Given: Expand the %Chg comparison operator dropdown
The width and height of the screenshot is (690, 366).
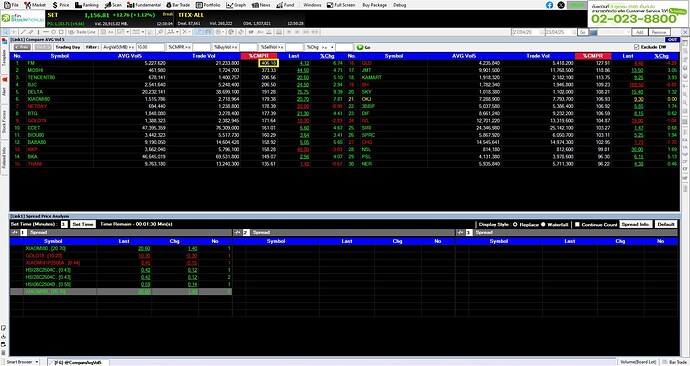Looking at the screenshot, I should point(332,47).
